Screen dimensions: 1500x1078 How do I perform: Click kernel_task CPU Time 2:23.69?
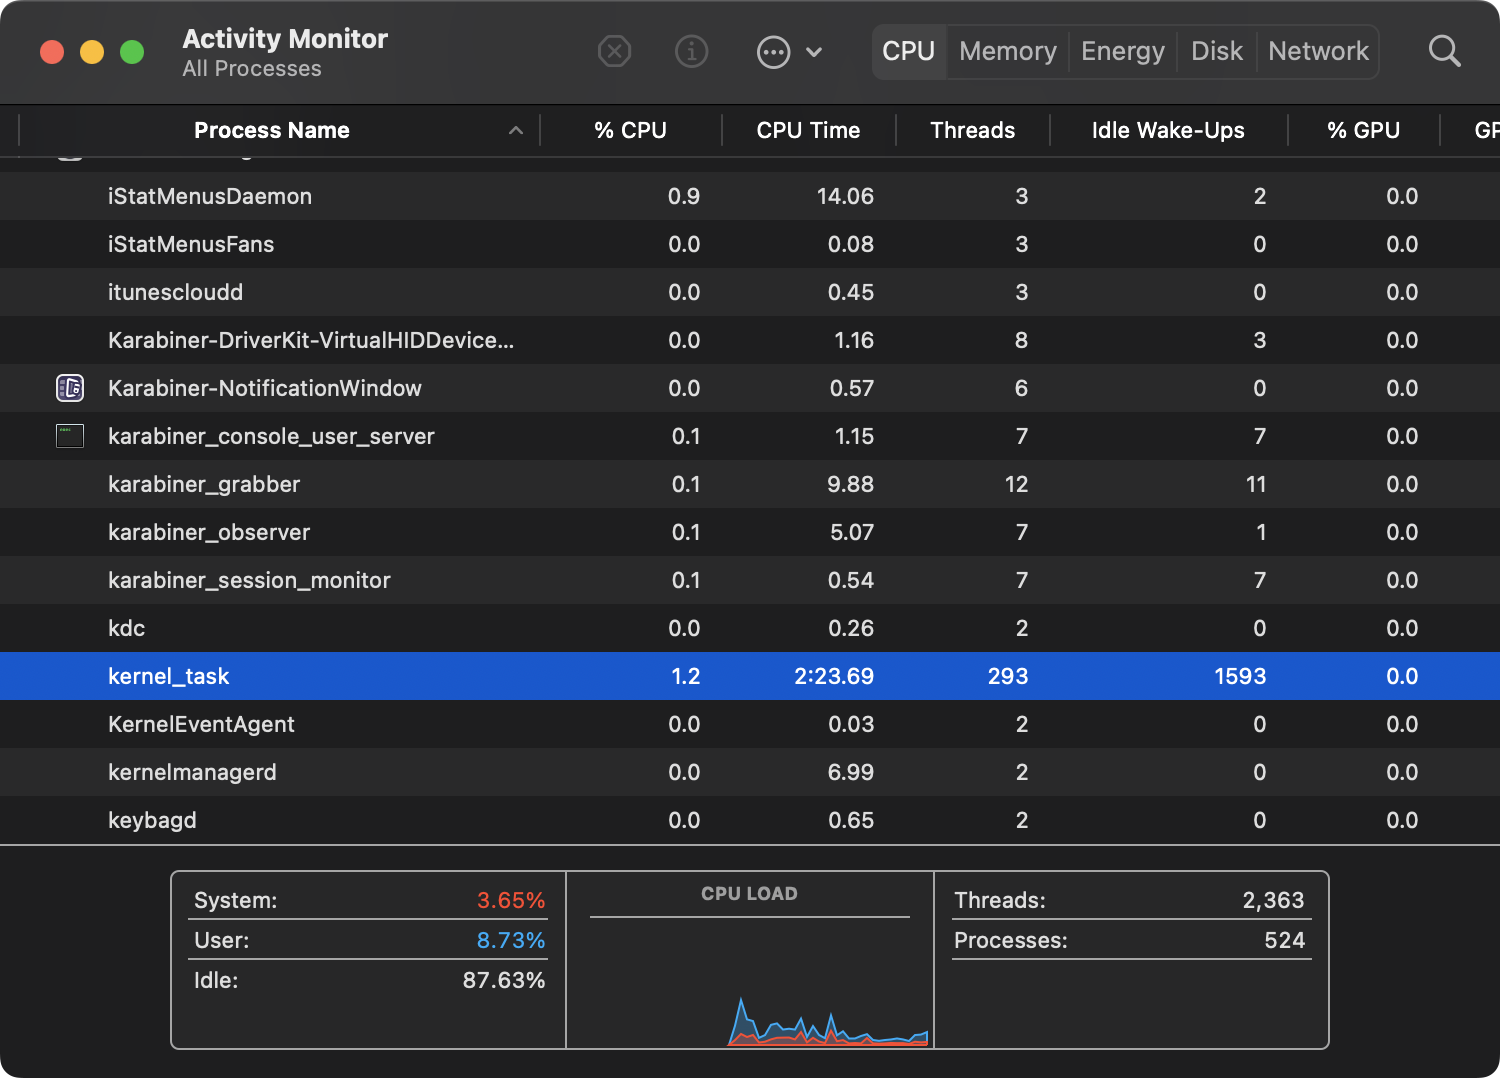click(834, 676)
